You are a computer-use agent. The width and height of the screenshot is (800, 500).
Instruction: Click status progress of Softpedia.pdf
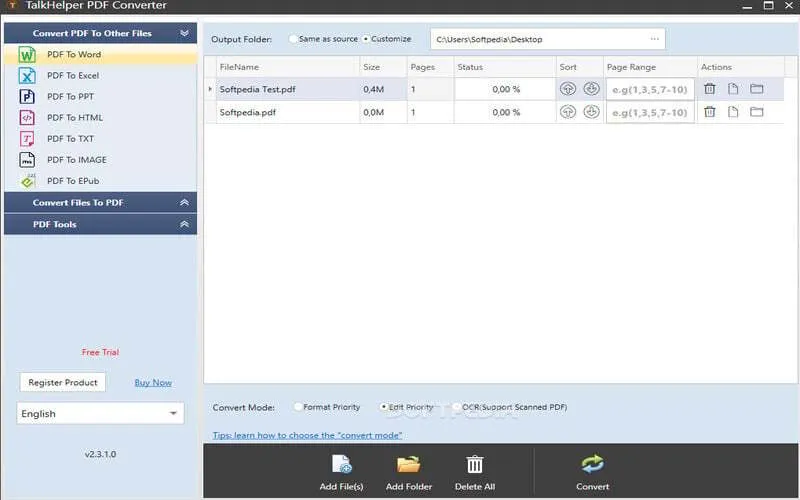coord(505,112)
